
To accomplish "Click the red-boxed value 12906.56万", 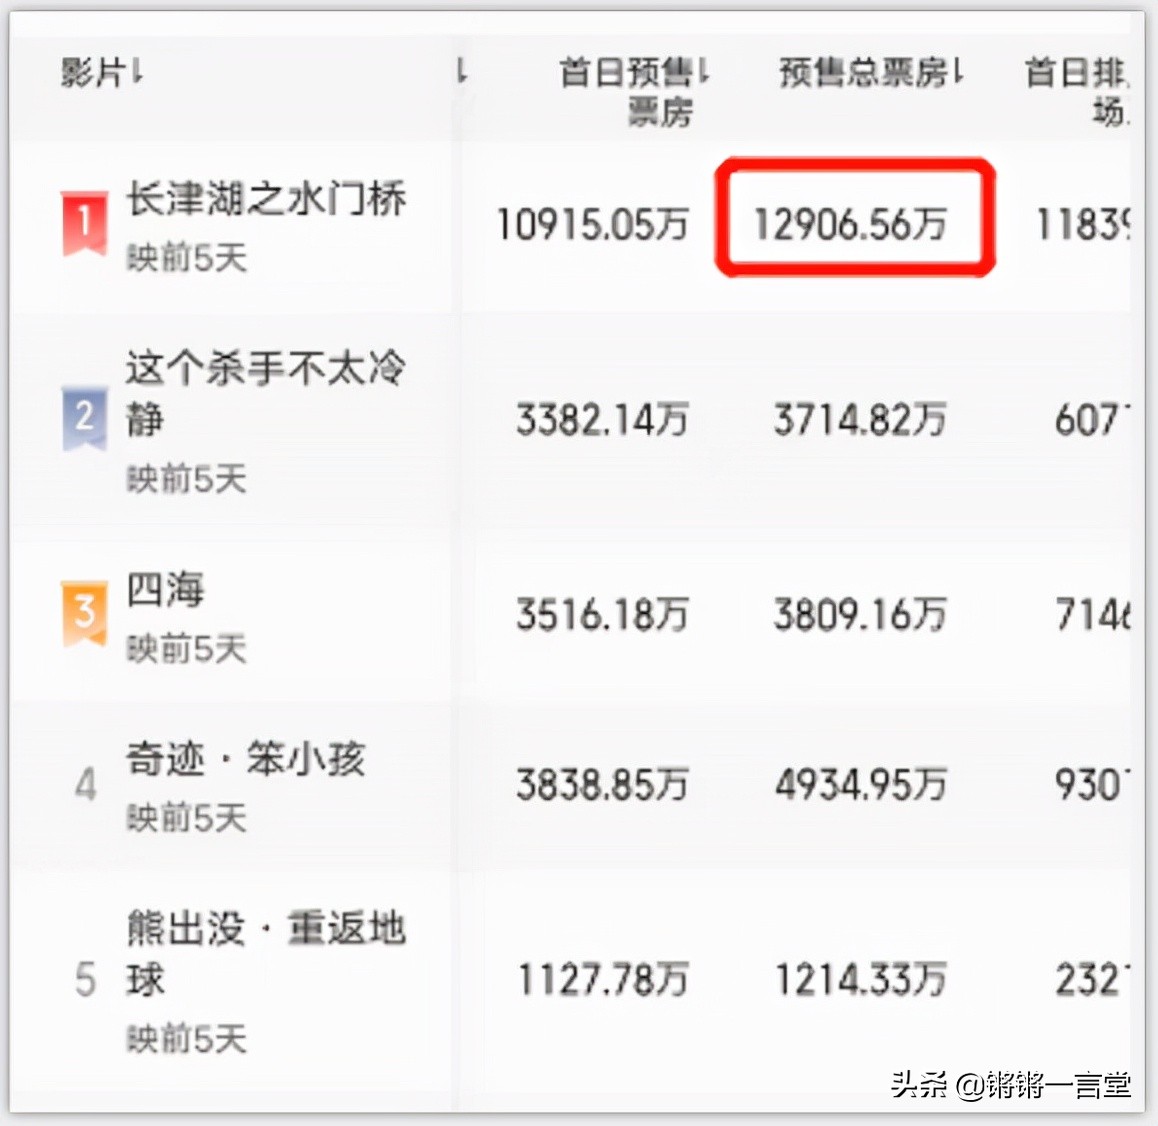I will [855, 222].
